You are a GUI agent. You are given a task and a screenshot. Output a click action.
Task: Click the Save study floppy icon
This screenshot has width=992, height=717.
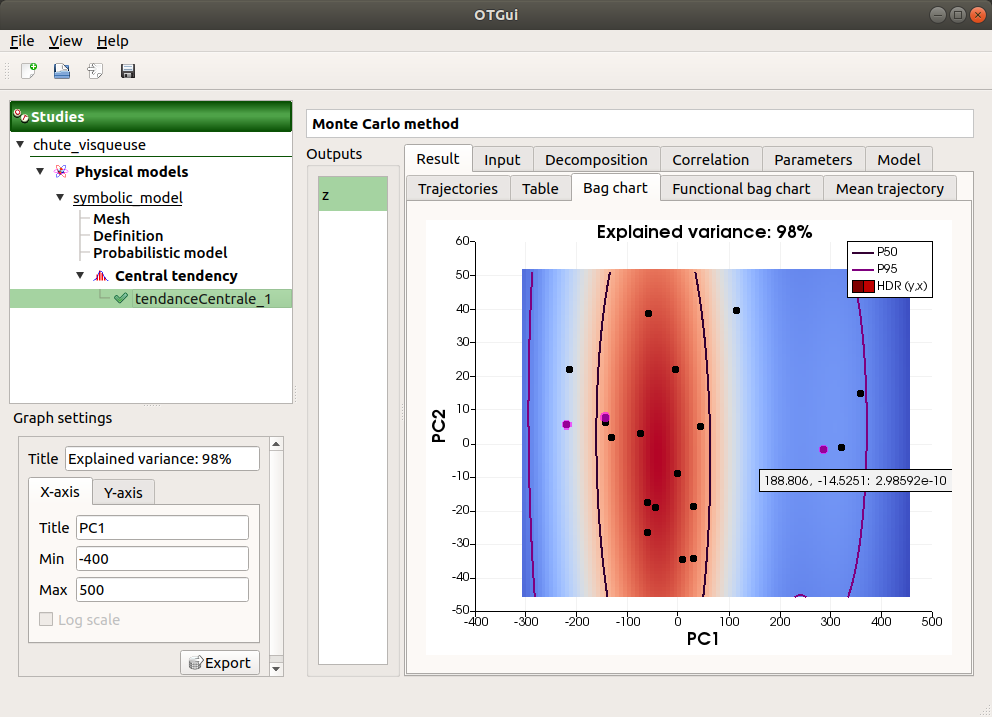[128, 71]
